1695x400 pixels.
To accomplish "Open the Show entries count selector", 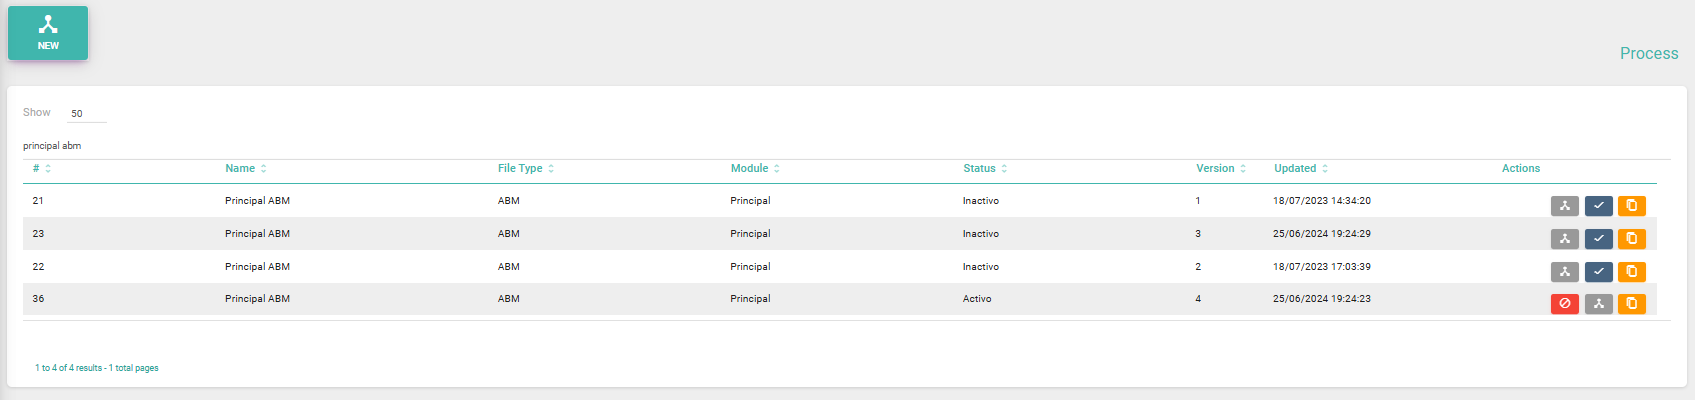I will 86,114.
